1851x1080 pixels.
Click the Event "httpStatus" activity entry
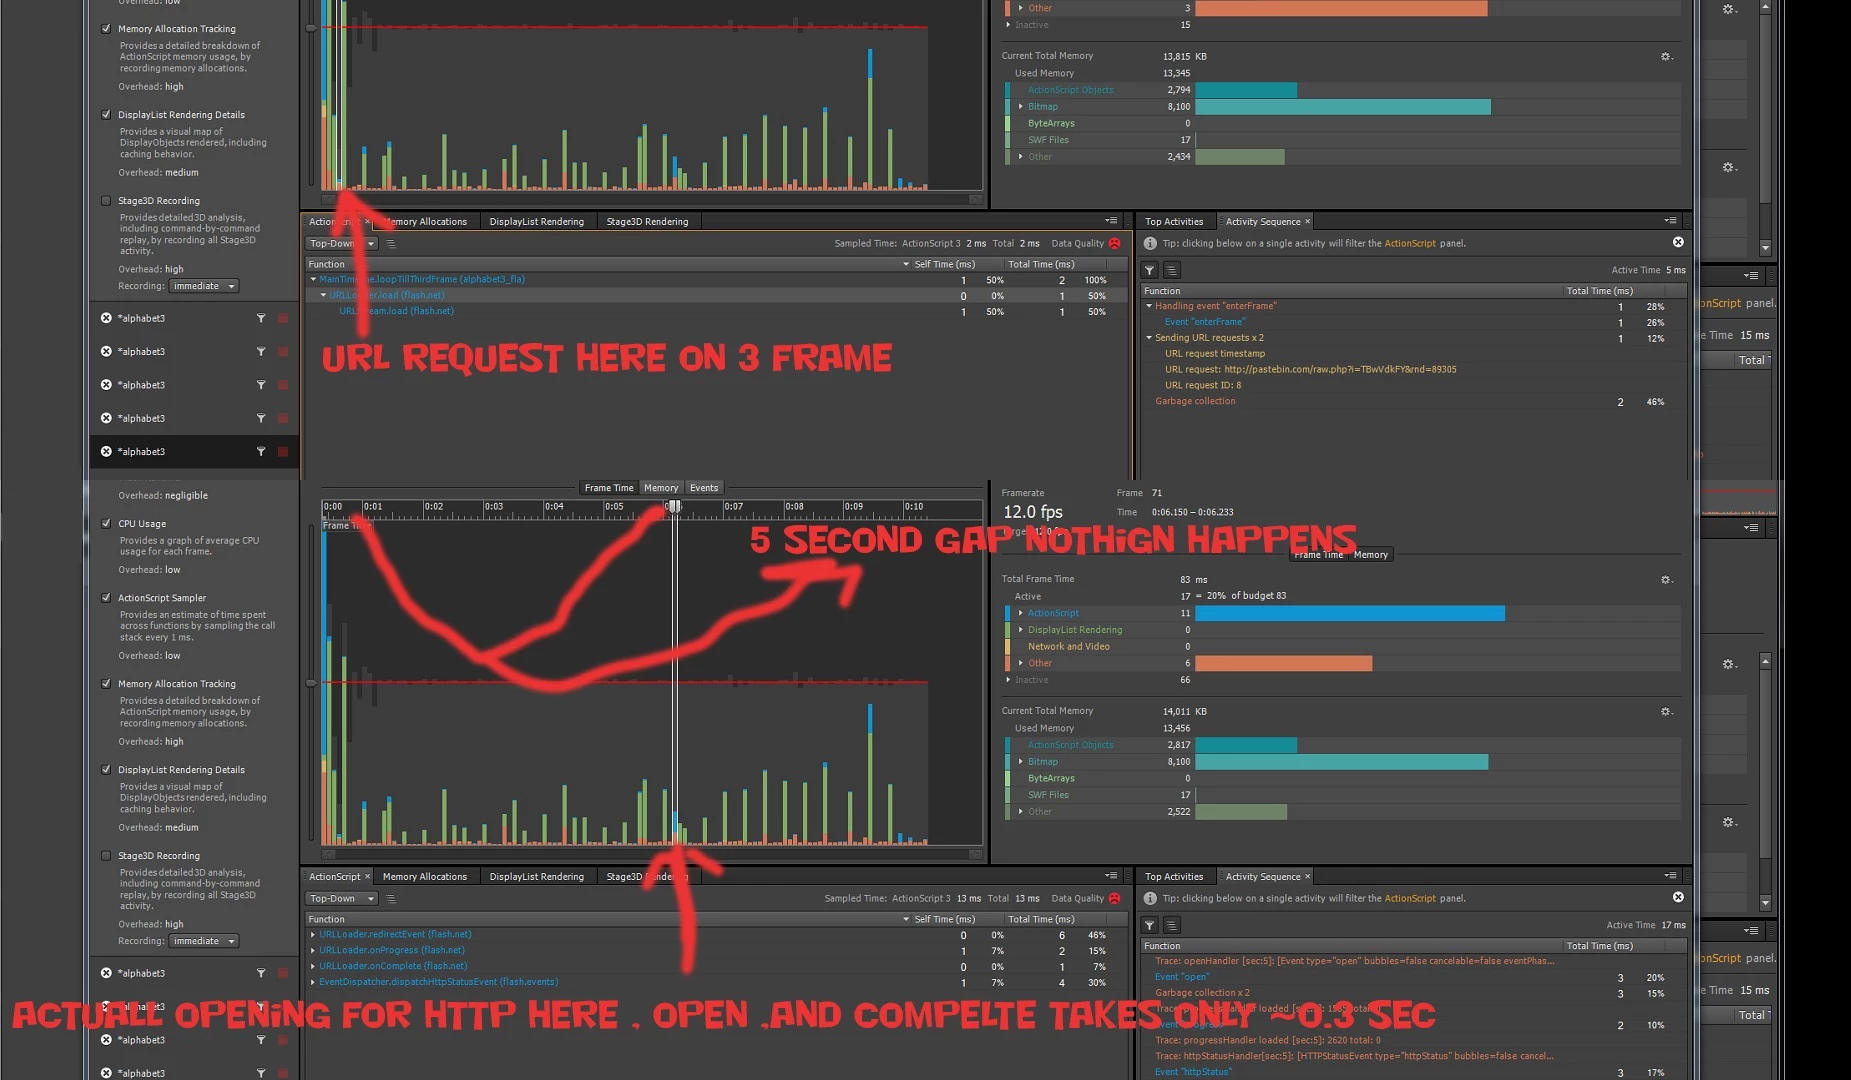1193,1072
